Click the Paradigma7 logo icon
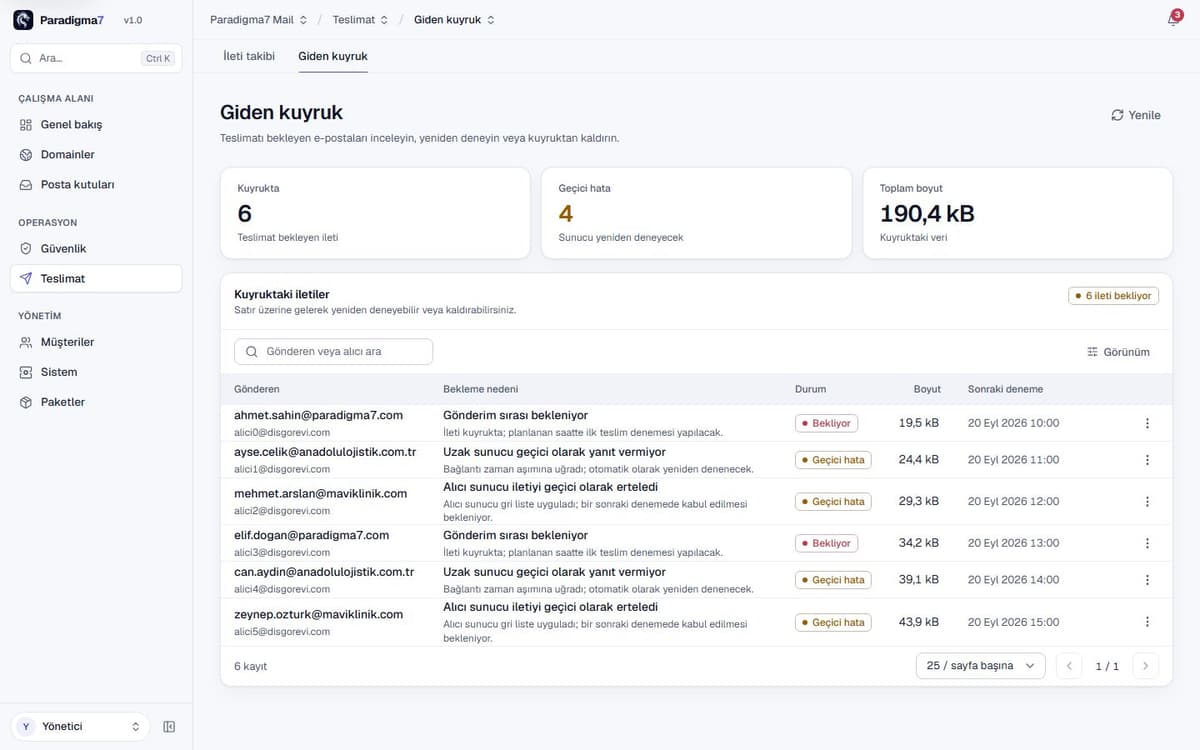The image size is (1200, 750). tap(23, 20)
